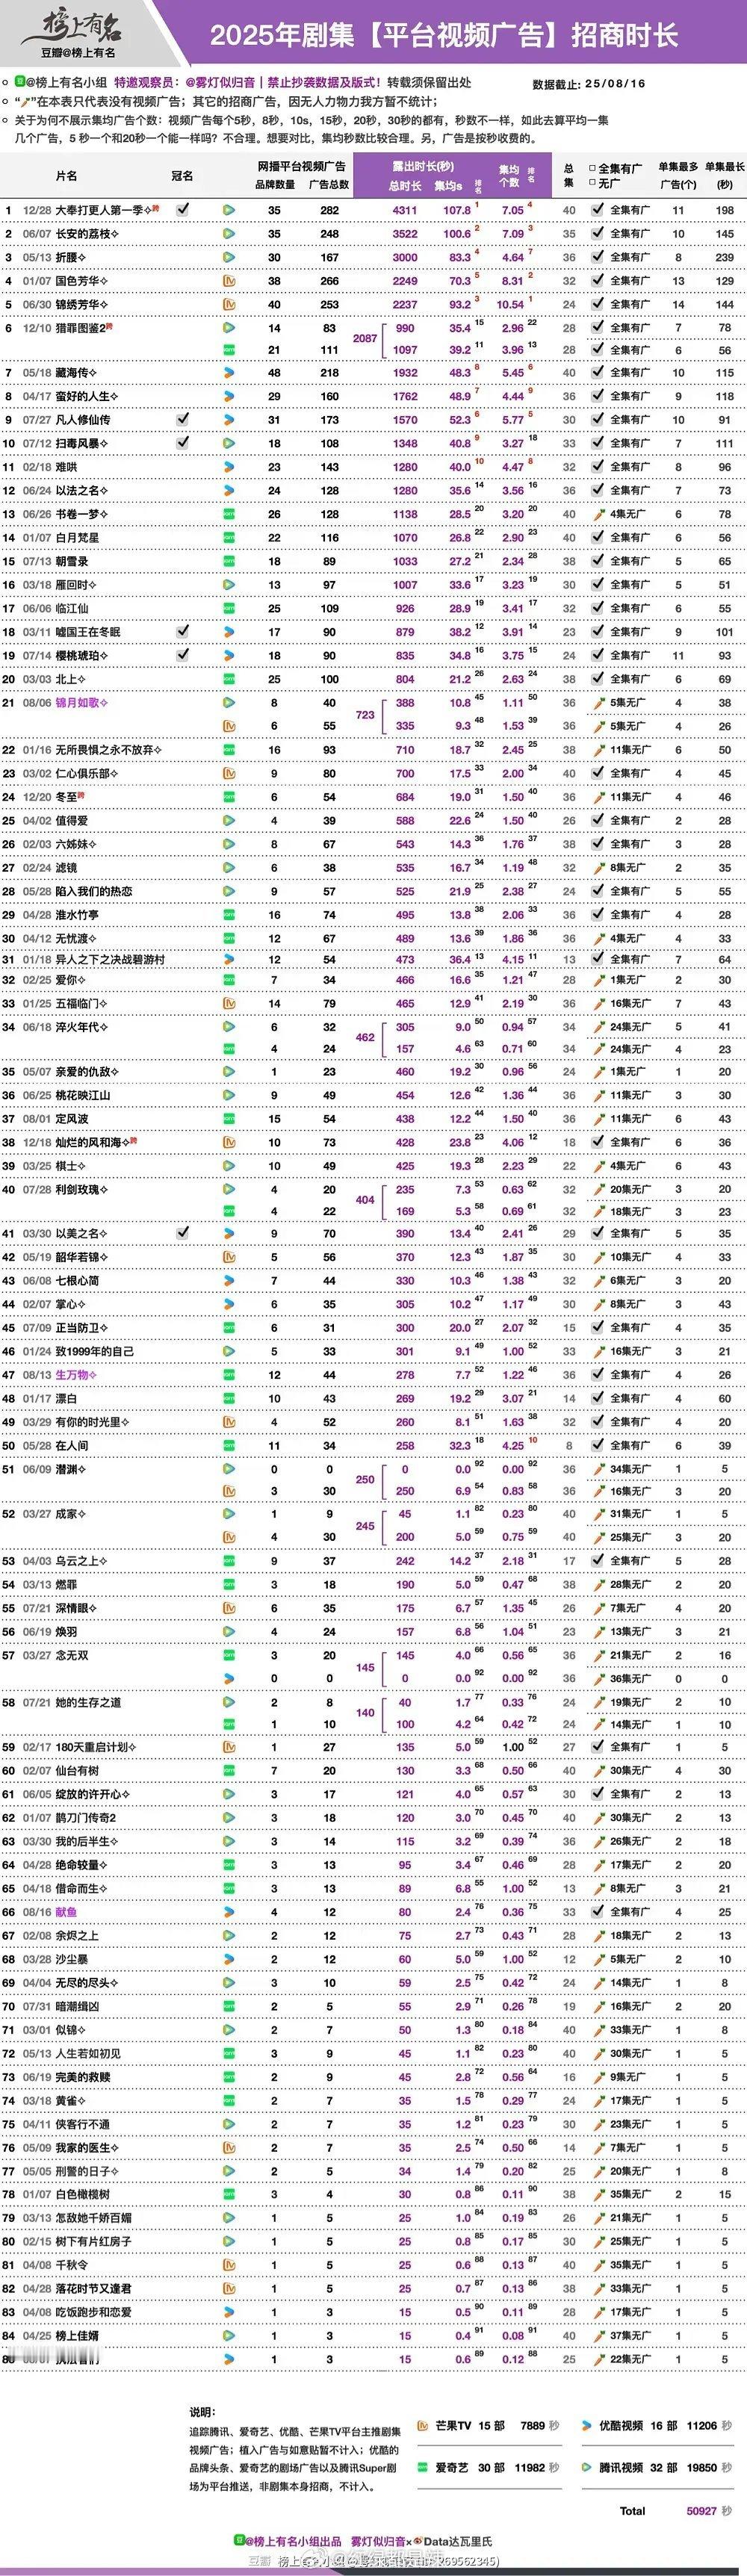Click the Youku icon in 异人之下之决战碧游村 row
Screen dimensions: 747x2576
[x=229, y=959]
